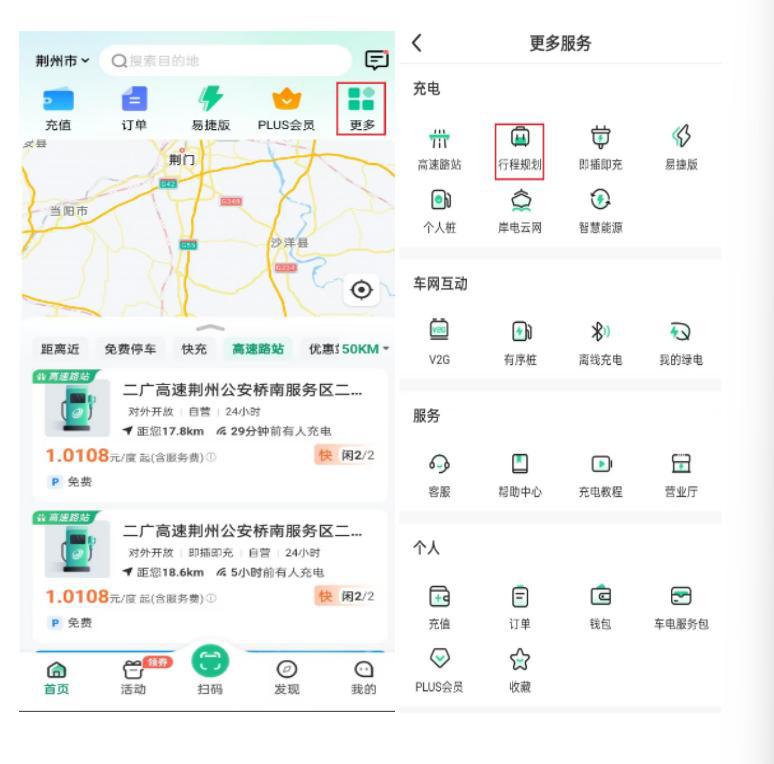
Task: Switch to the 发现 discover tab
Action: (289, 677)
